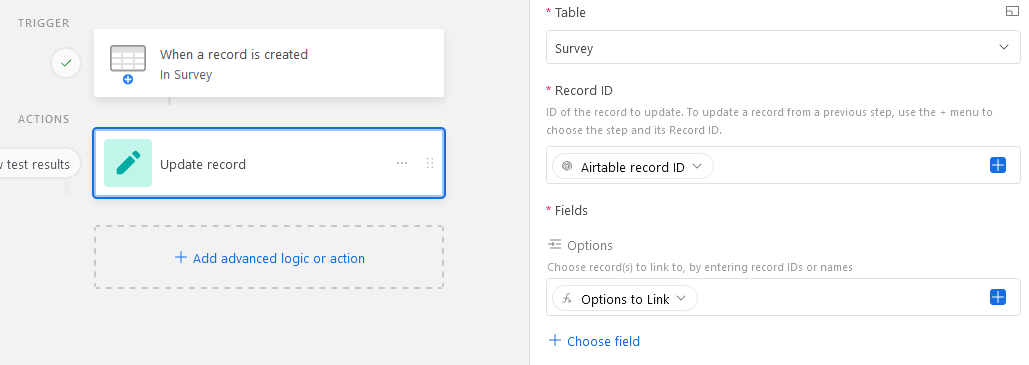Click the In Survey subtitle text
The height and width of the screenshot is (365, 1029).
[186, 75]
